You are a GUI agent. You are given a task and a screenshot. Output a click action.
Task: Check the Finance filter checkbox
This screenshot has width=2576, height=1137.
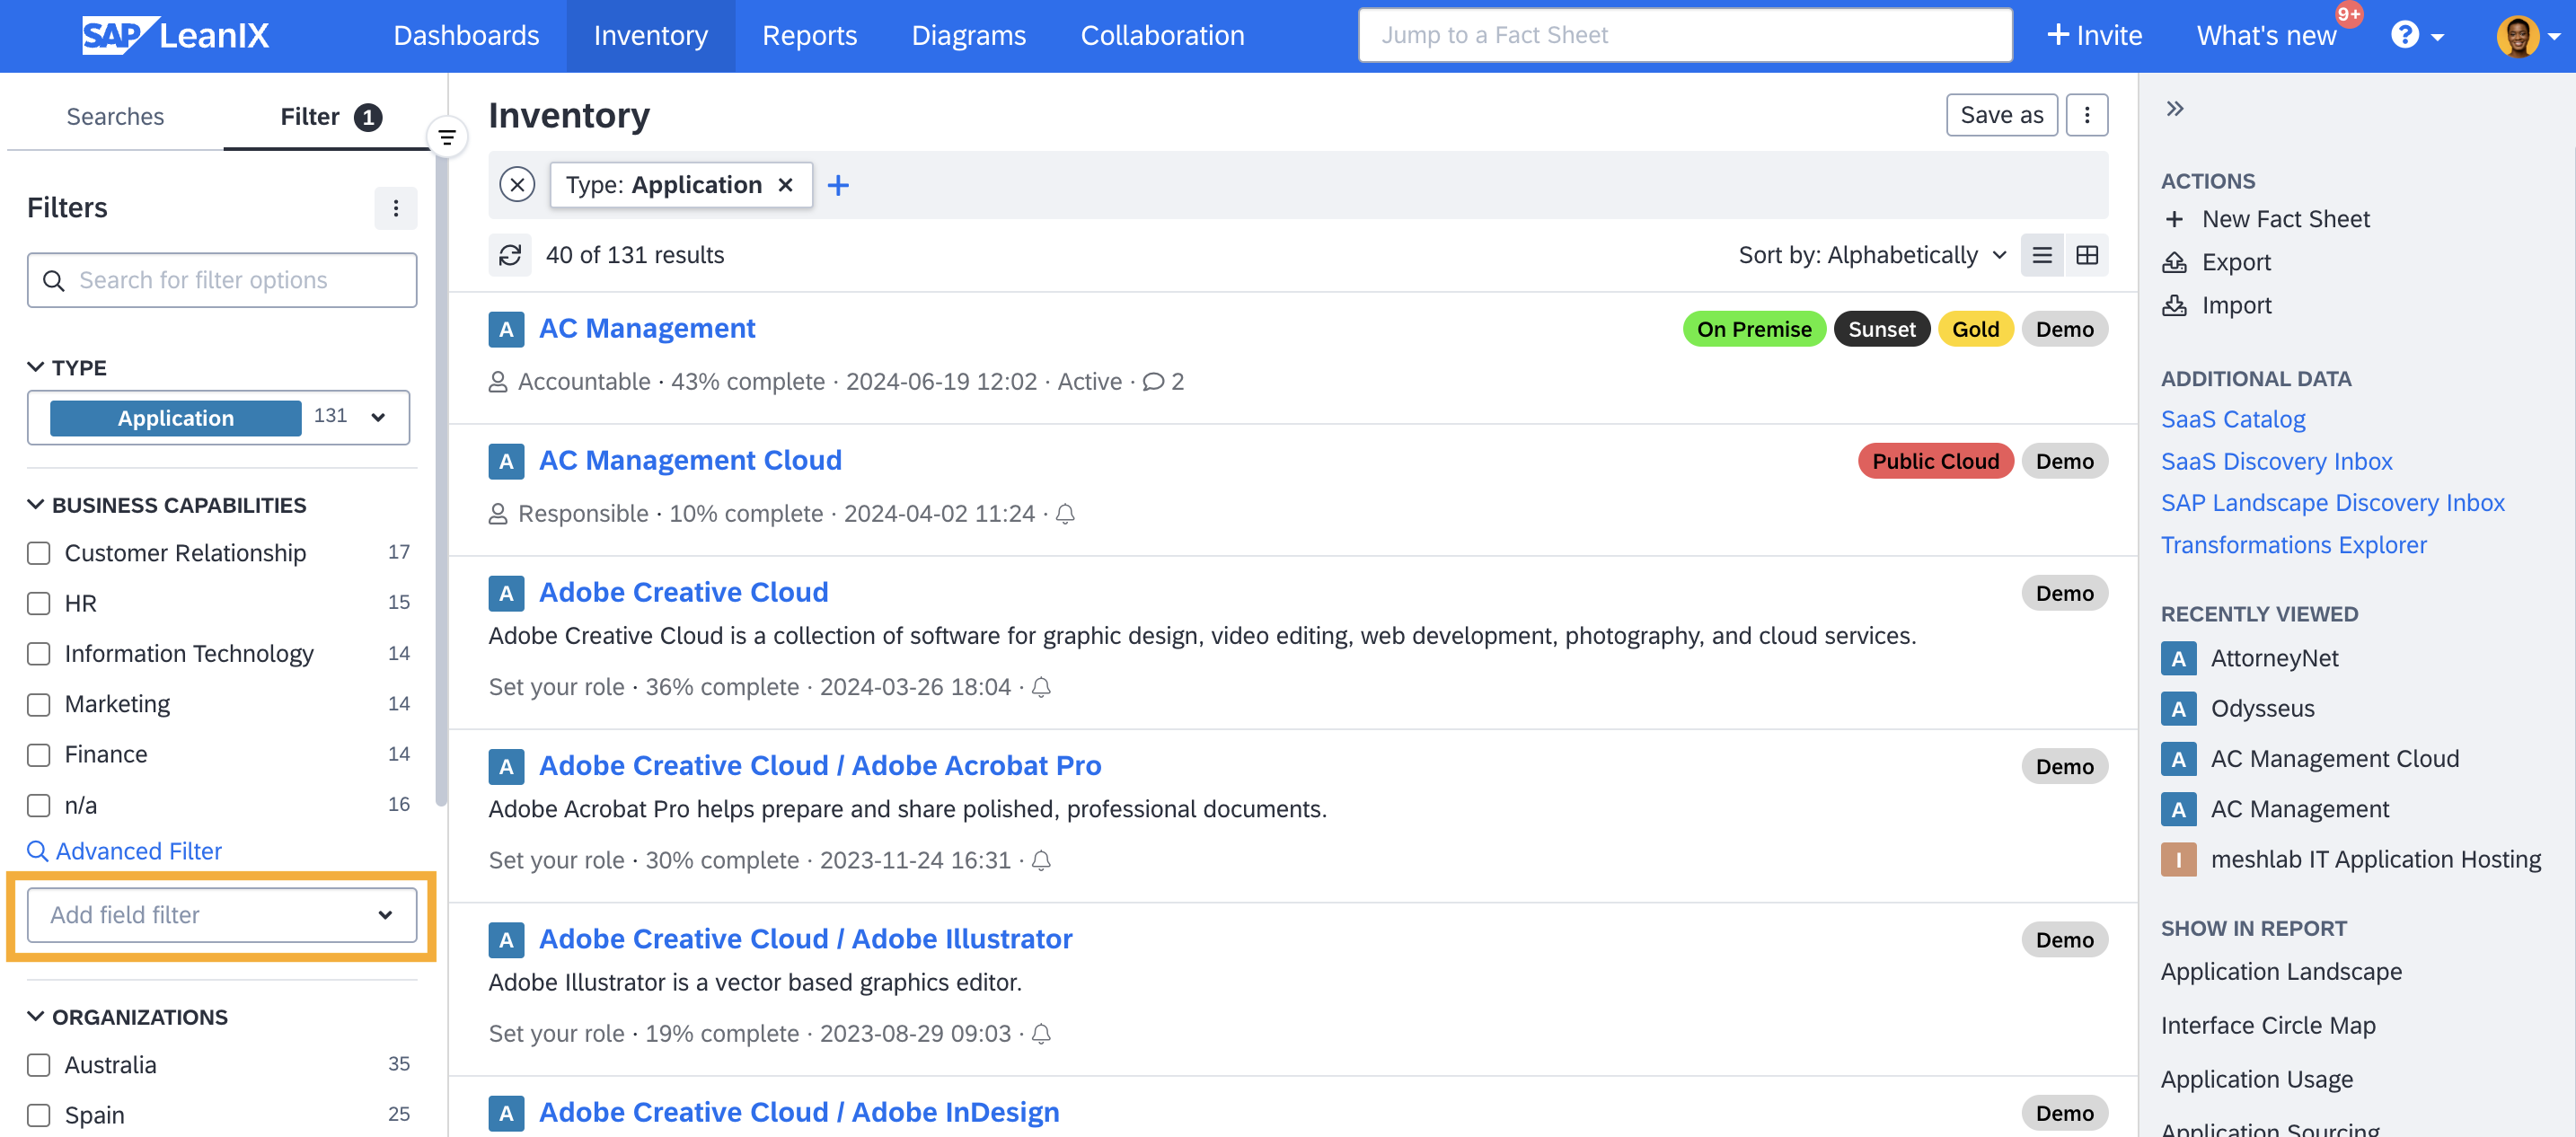[x=39, y=754]
